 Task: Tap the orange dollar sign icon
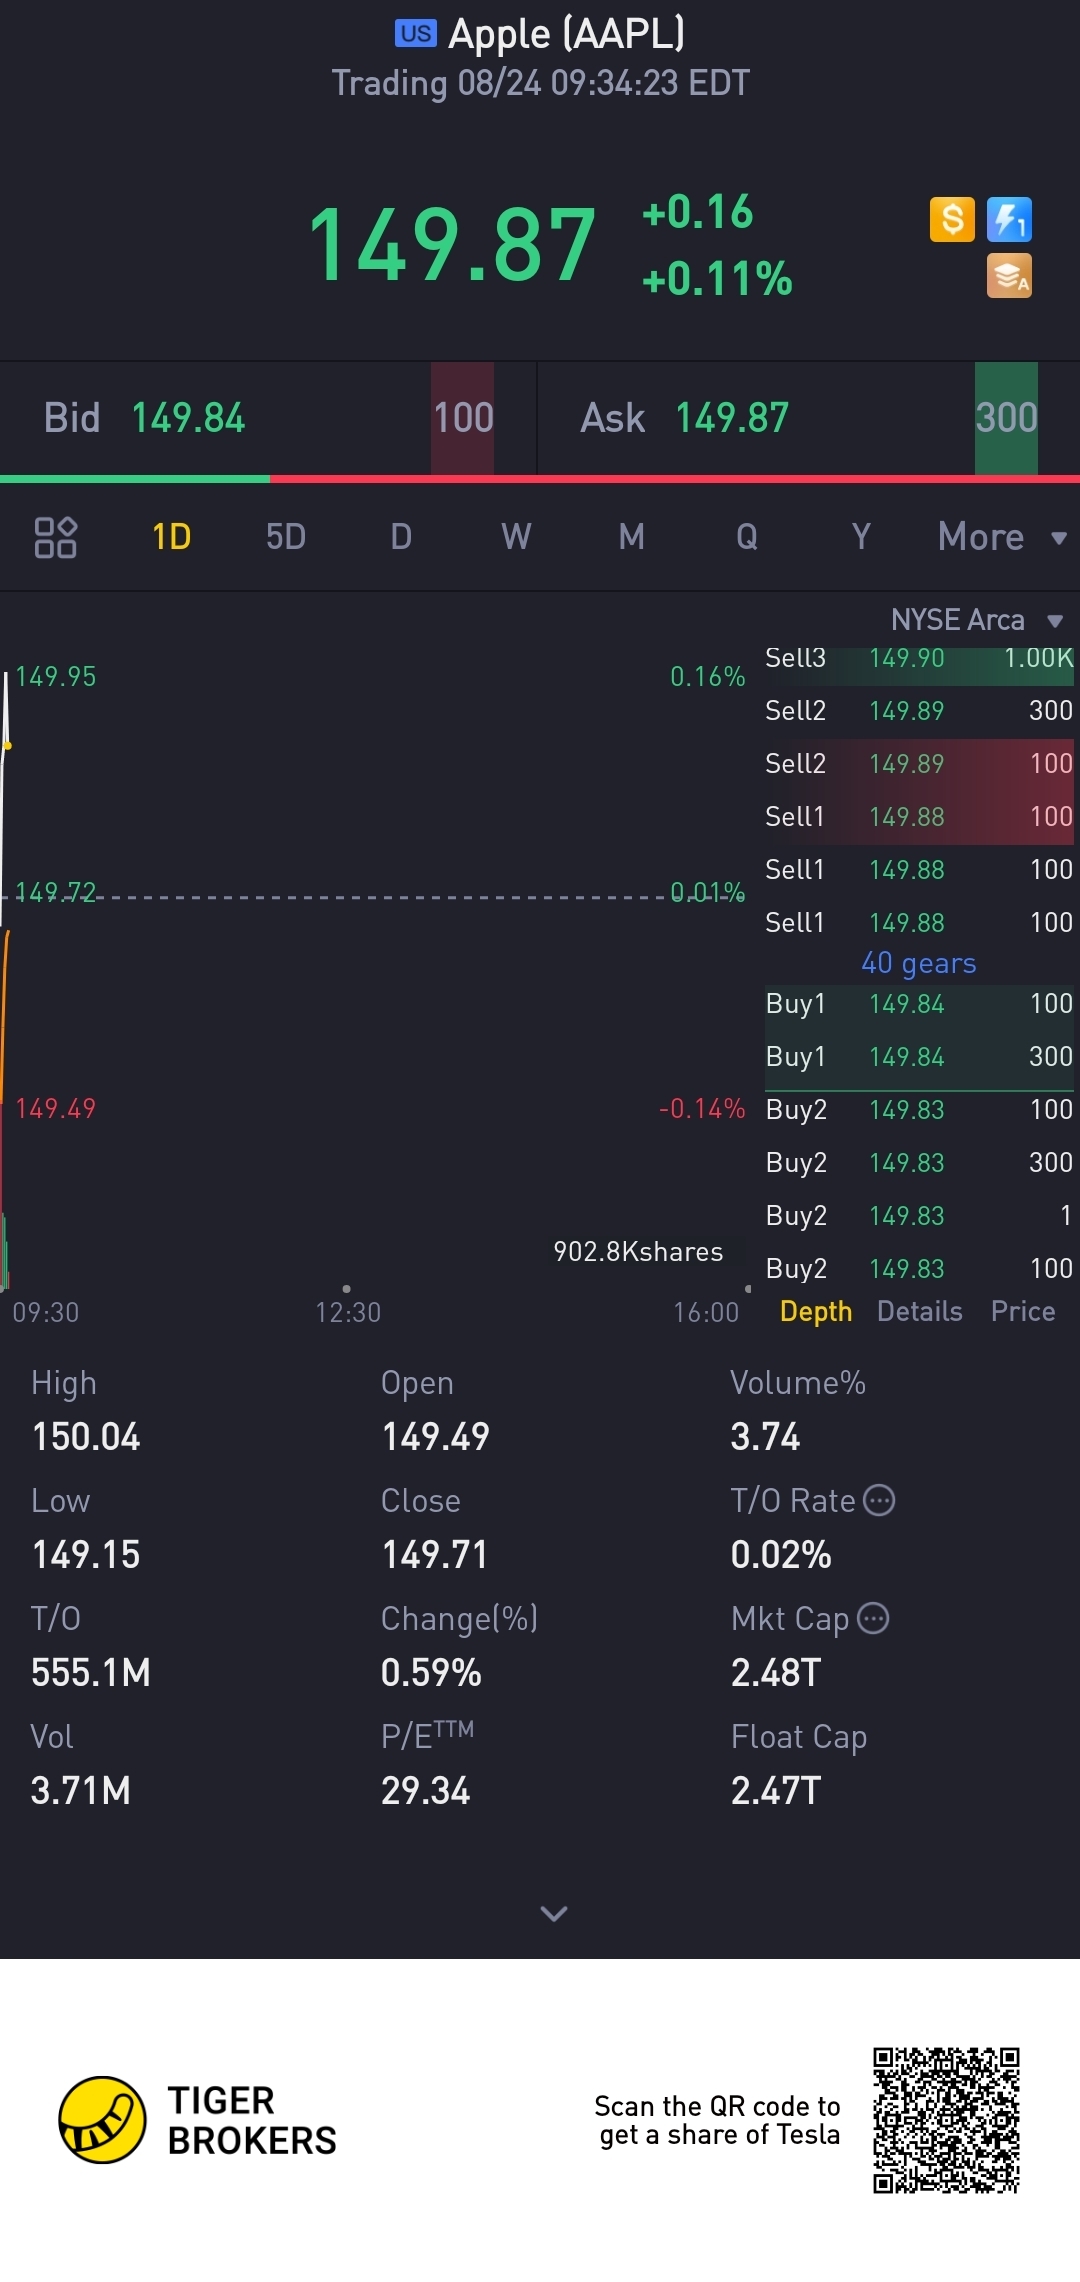pos(952,219)
